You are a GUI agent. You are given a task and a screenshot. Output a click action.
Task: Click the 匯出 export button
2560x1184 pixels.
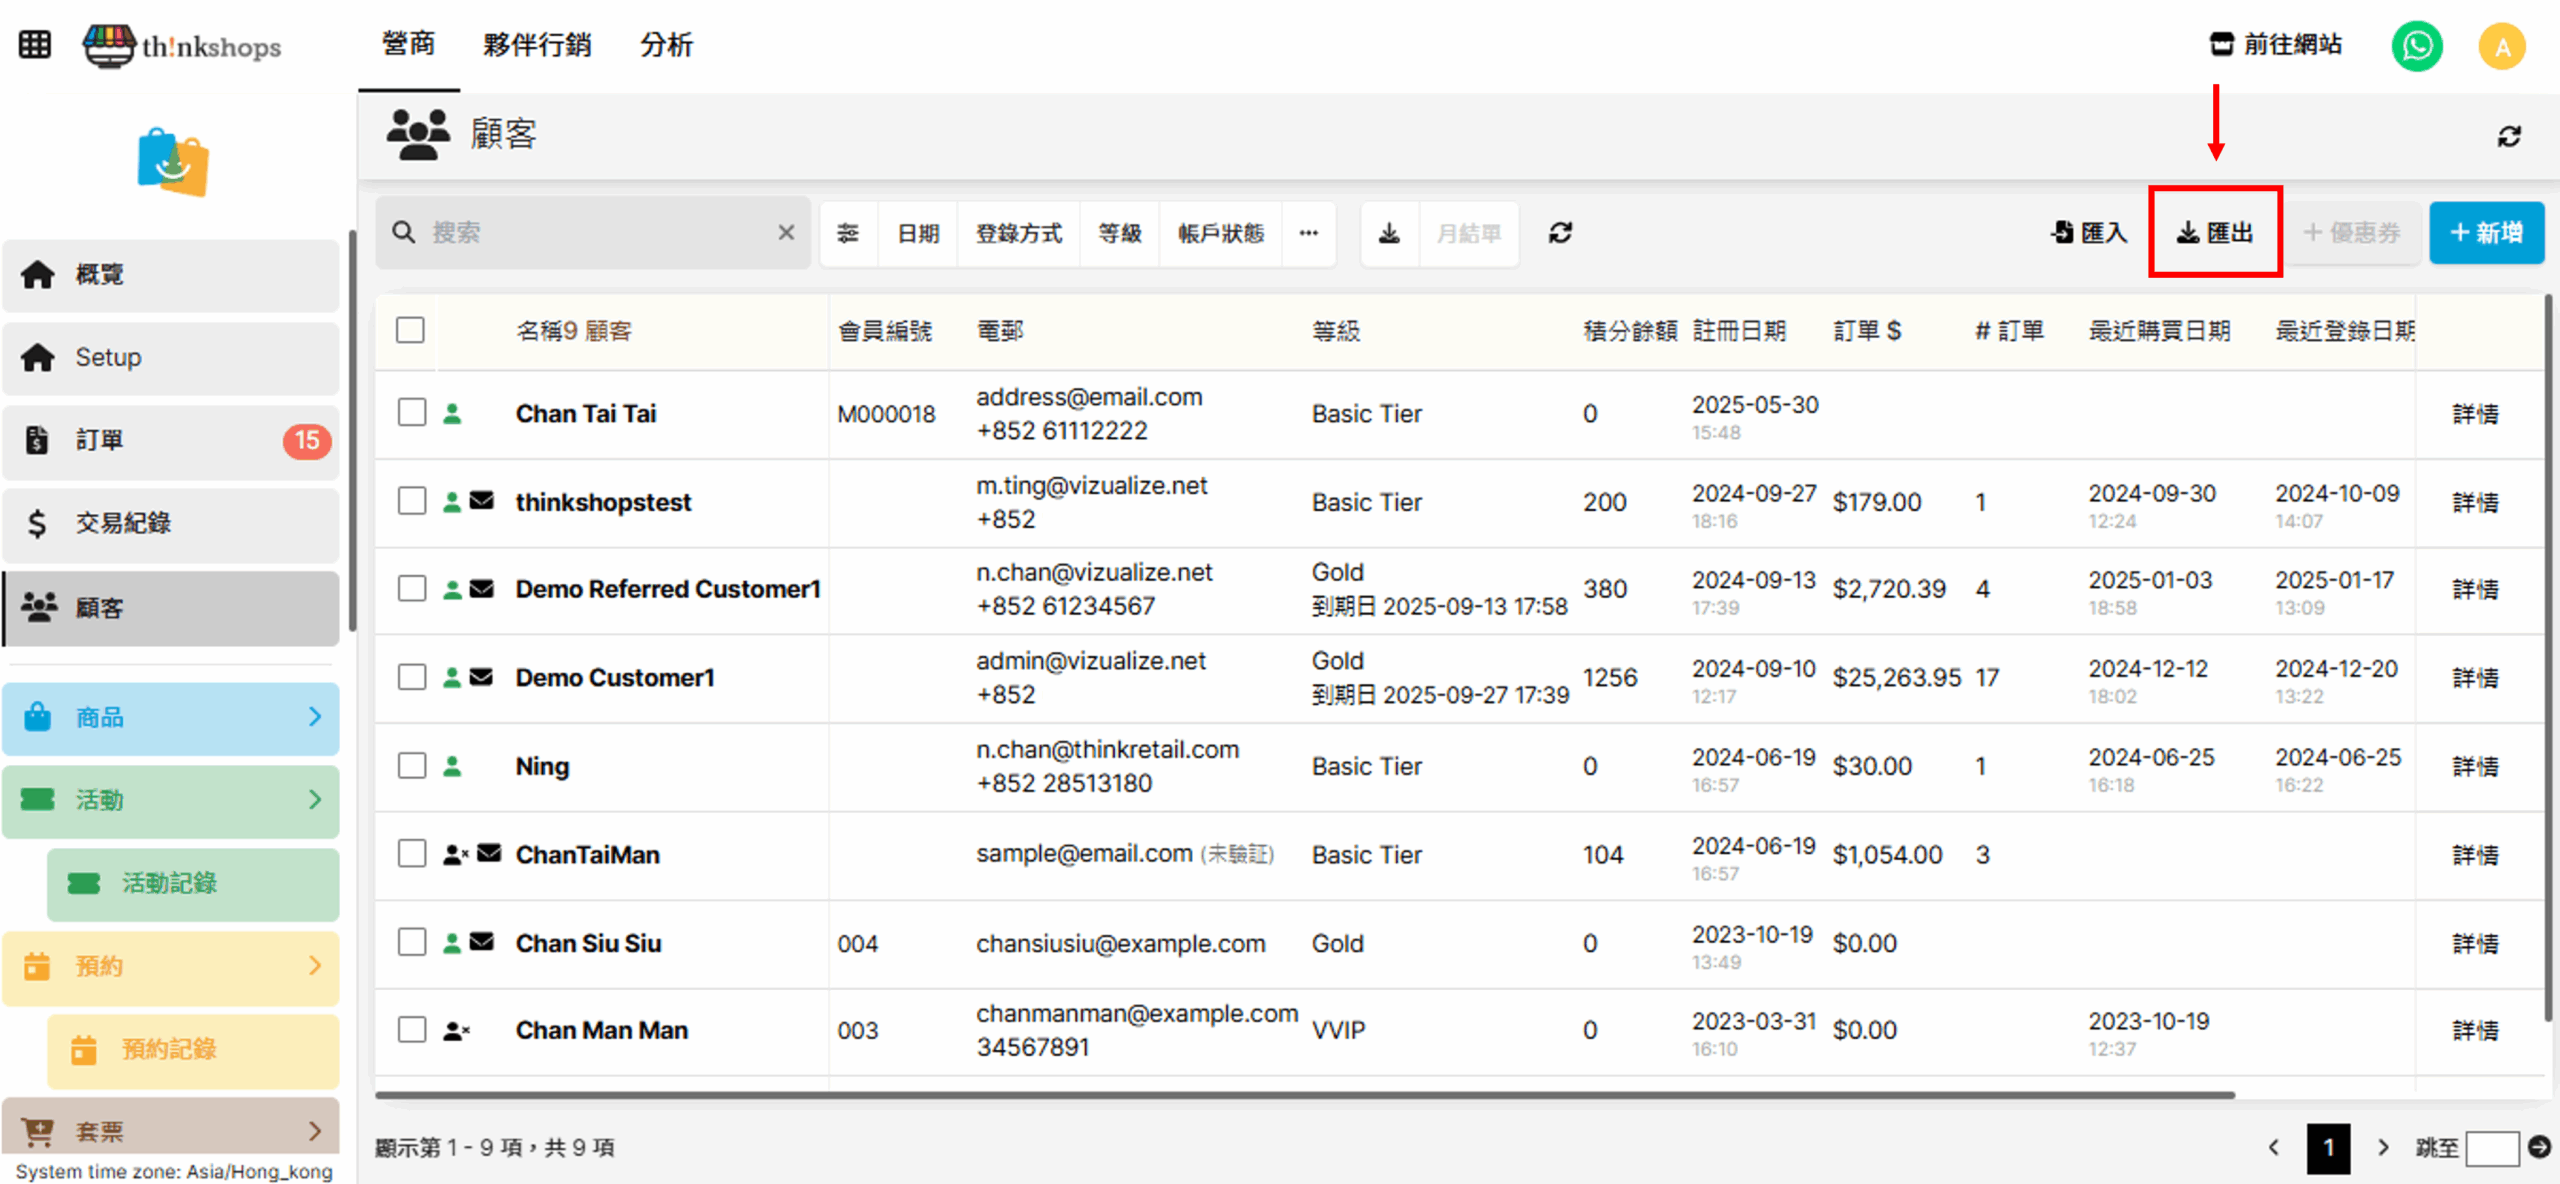2215,232
